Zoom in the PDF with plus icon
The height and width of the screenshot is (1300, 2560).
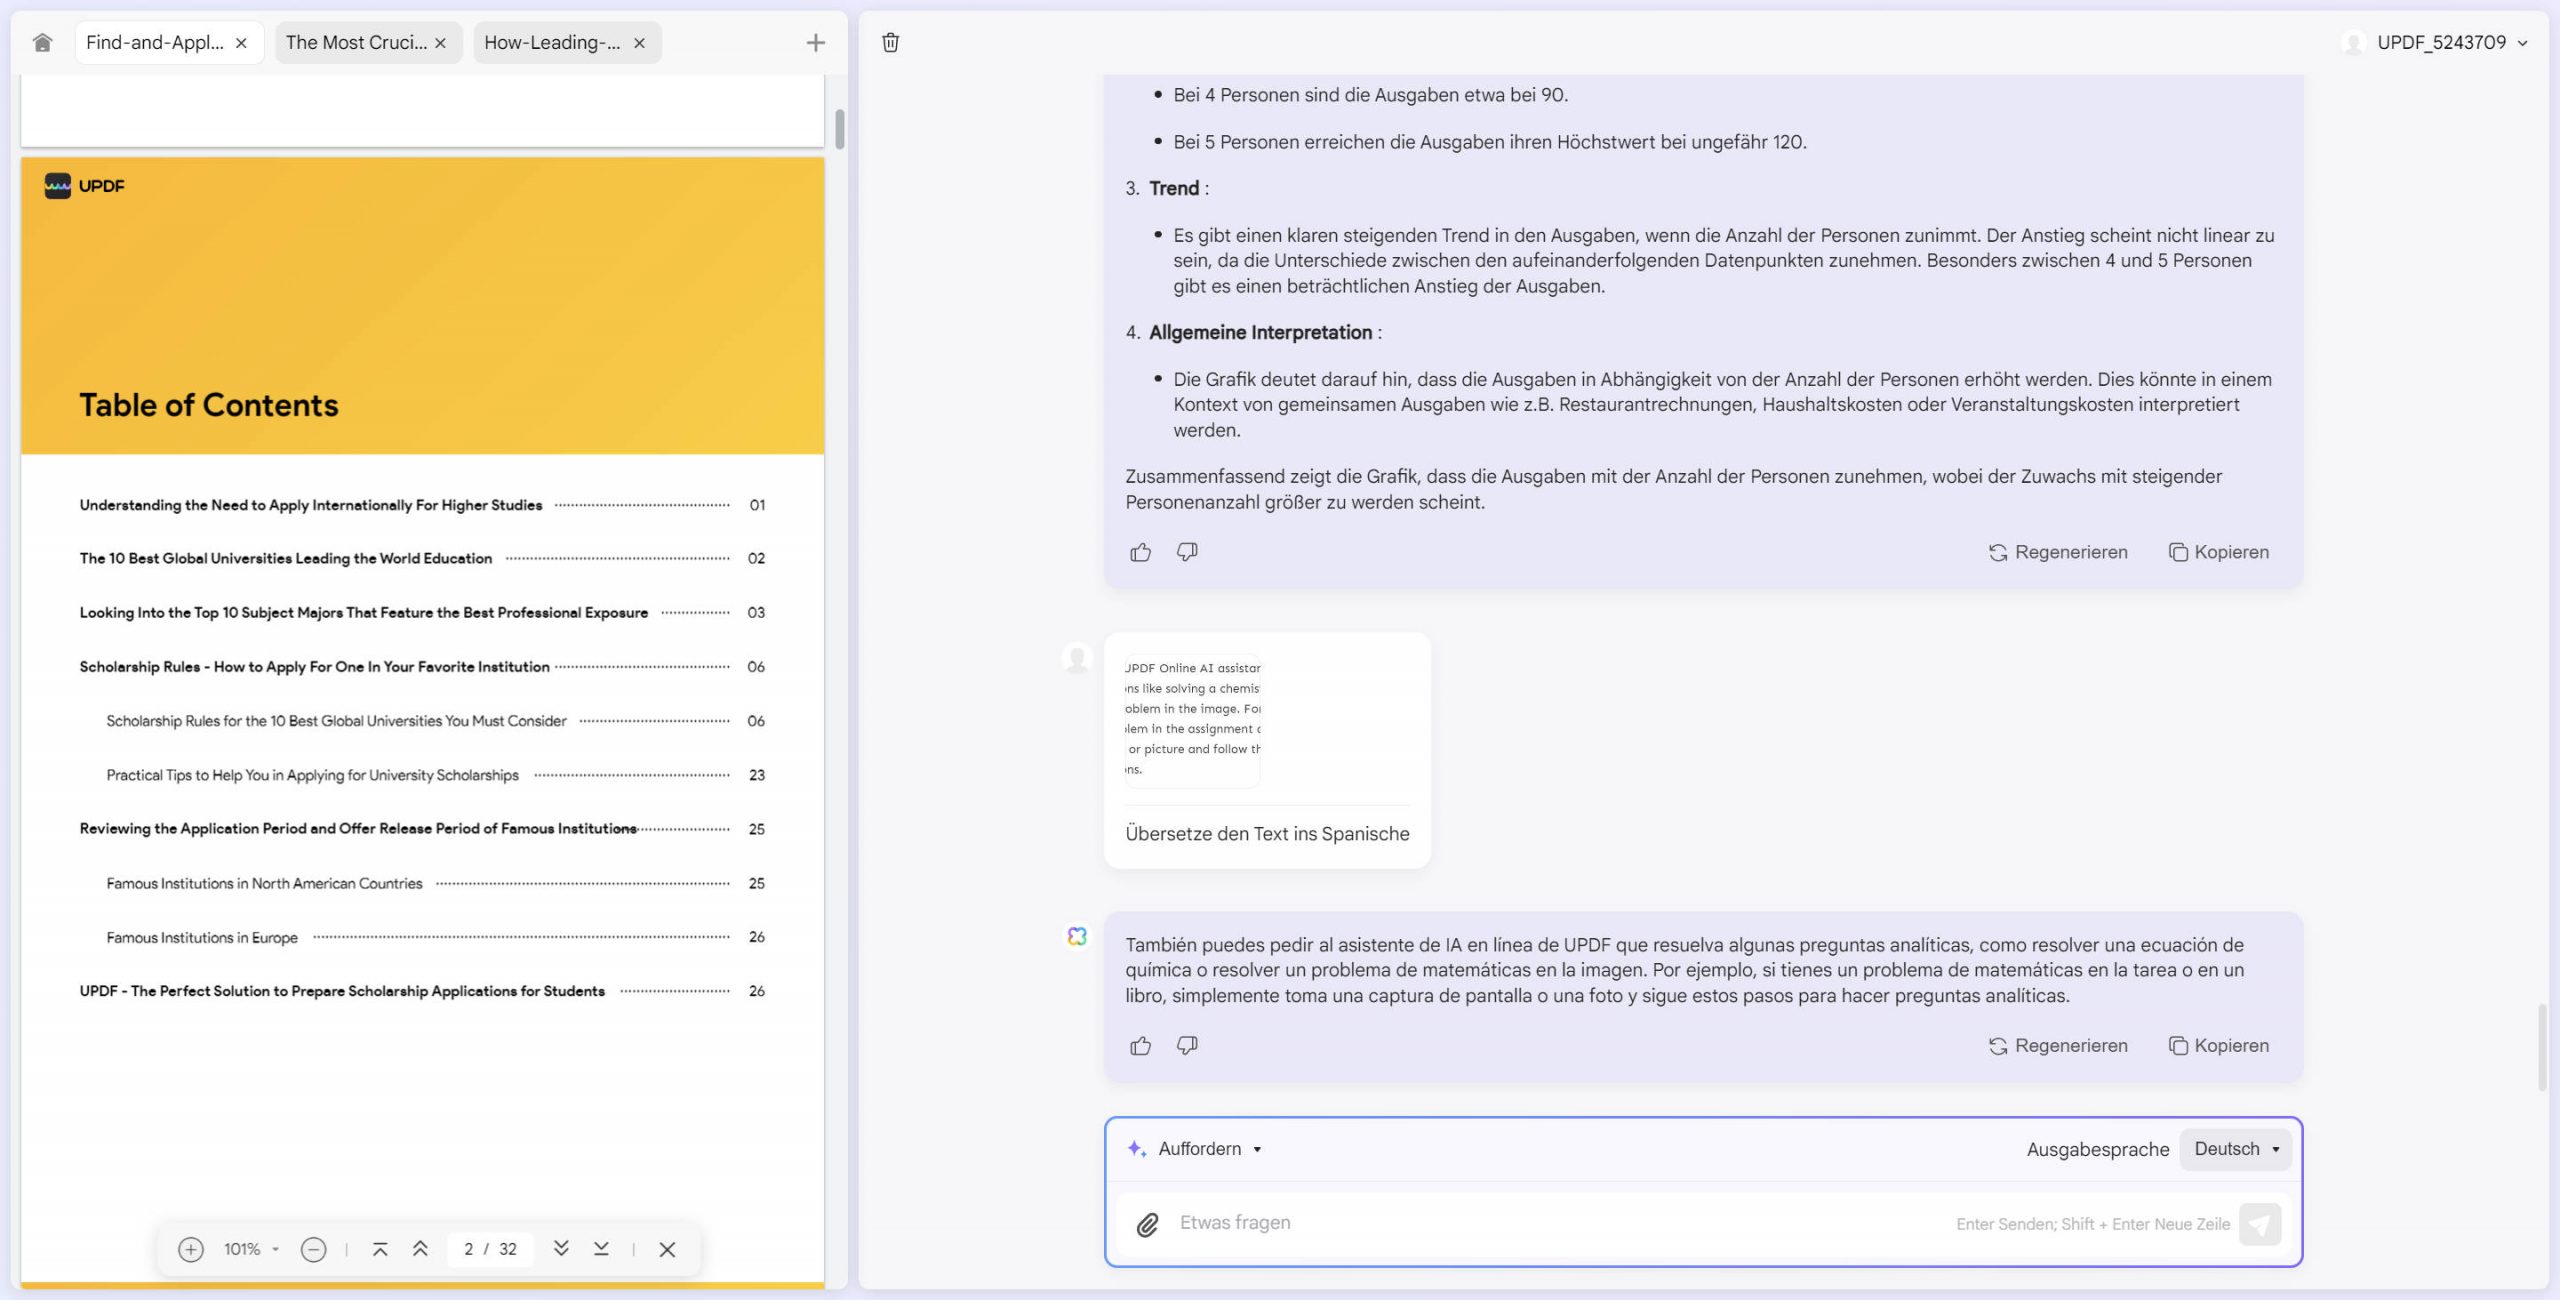pos(190,1249)
